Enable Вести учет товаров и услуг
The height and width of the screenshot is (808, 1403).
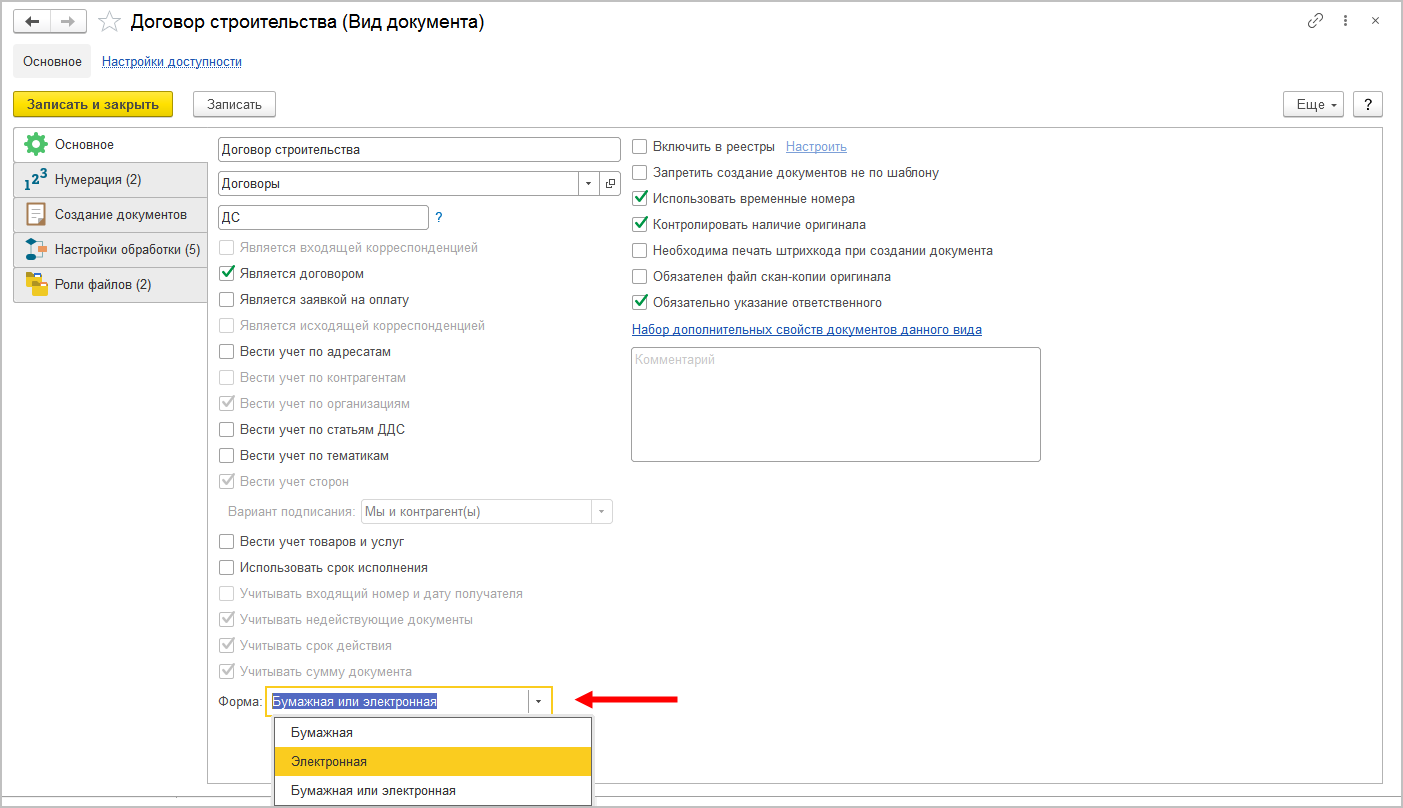pos(226,541)
